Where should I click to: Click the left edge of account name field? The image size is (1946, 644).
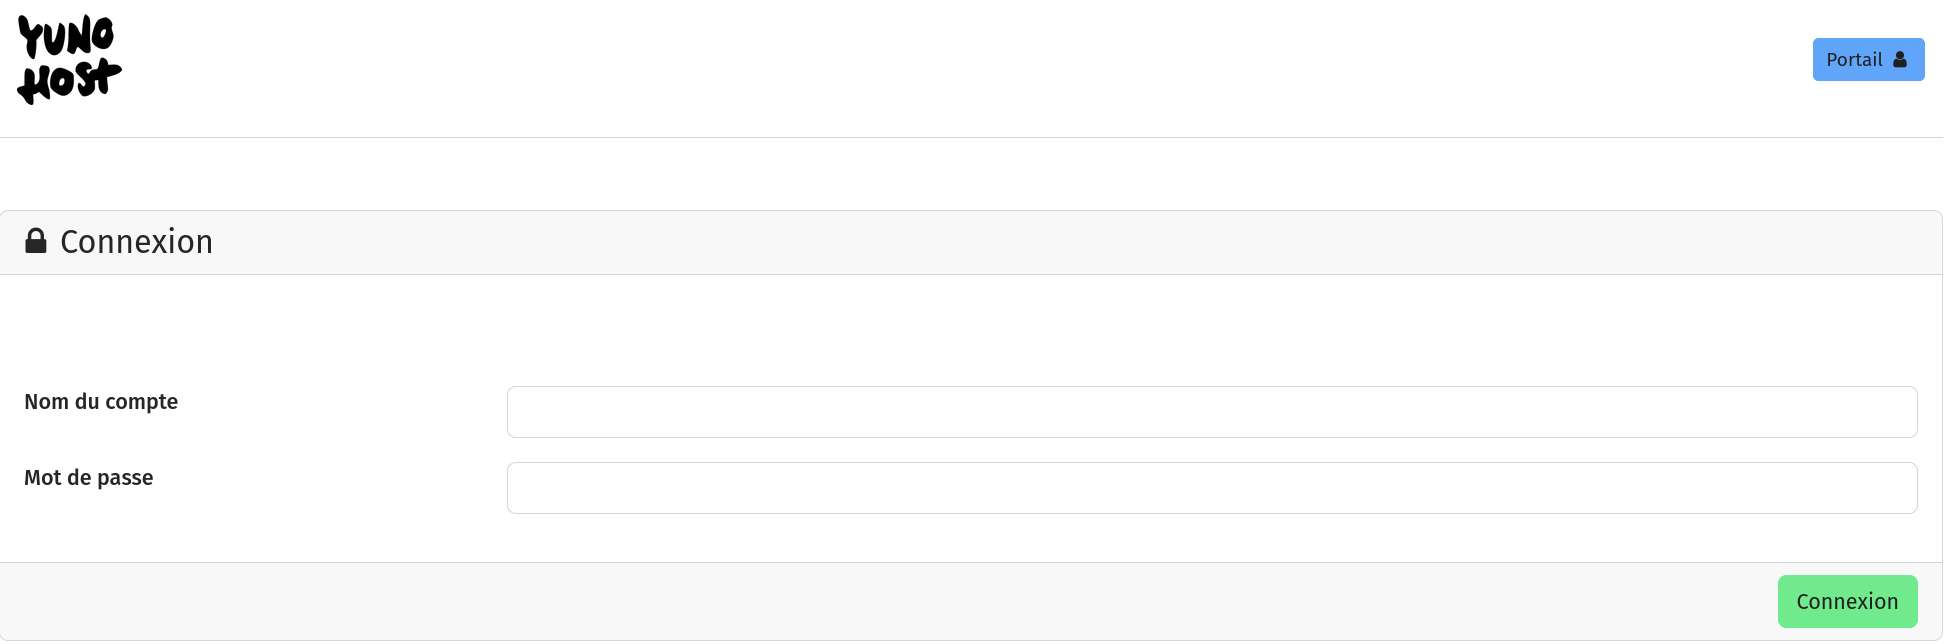(x=520, y=412)
